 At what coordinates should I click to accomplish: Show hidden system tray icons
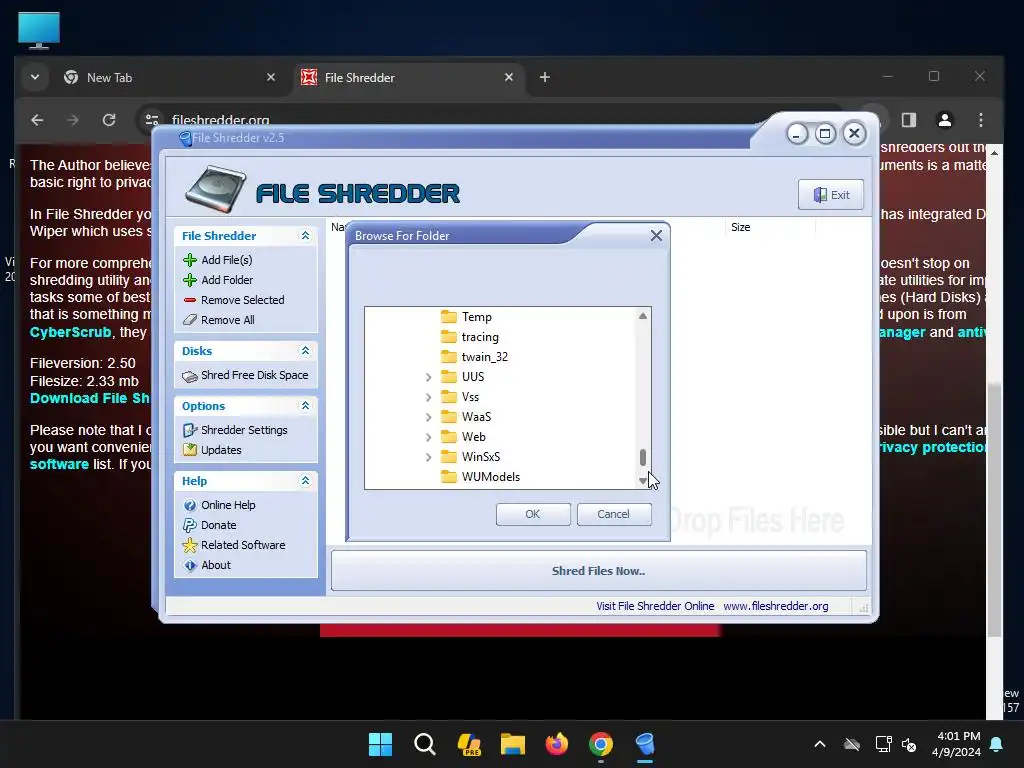point(820,744)
